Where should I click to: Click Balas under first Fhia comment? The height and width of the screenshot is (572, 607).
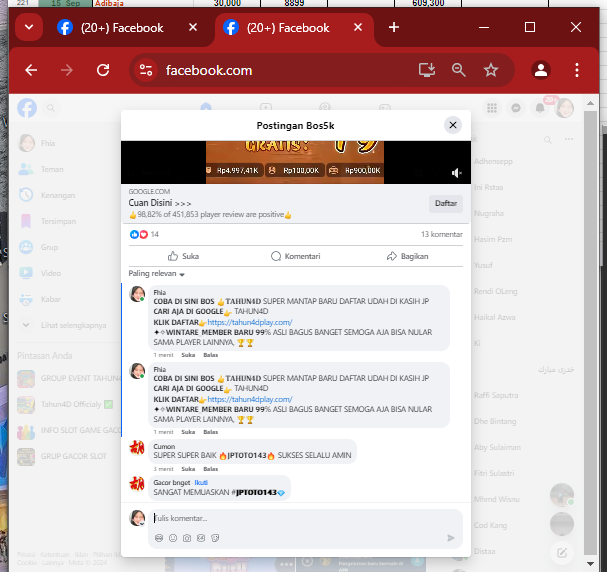(x=211, y=355)
